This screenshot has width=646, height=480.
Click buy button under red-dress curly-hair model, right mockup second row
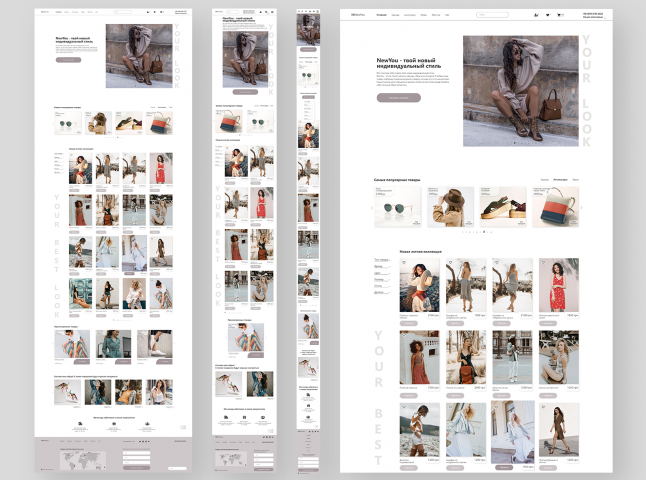[409, 396]
